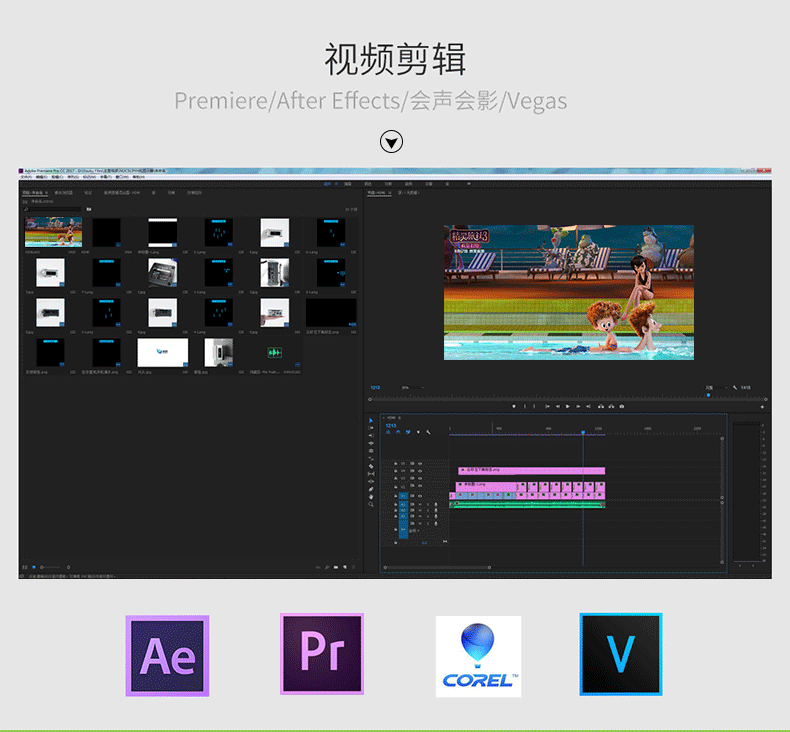Add a marker from the program monitor controls
This screenshot has height=732, width=790.
[514, 406]
